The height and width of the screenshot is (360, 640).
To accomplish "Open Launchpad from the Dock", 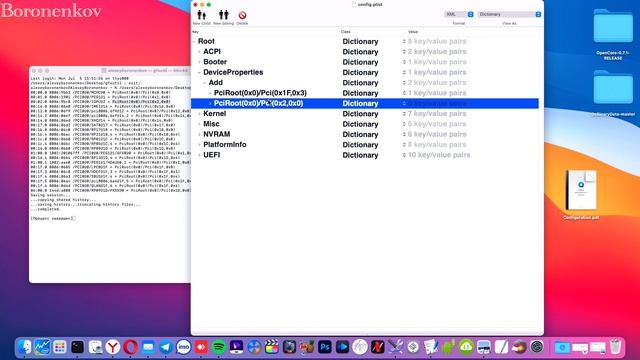I will click(60, 347).
